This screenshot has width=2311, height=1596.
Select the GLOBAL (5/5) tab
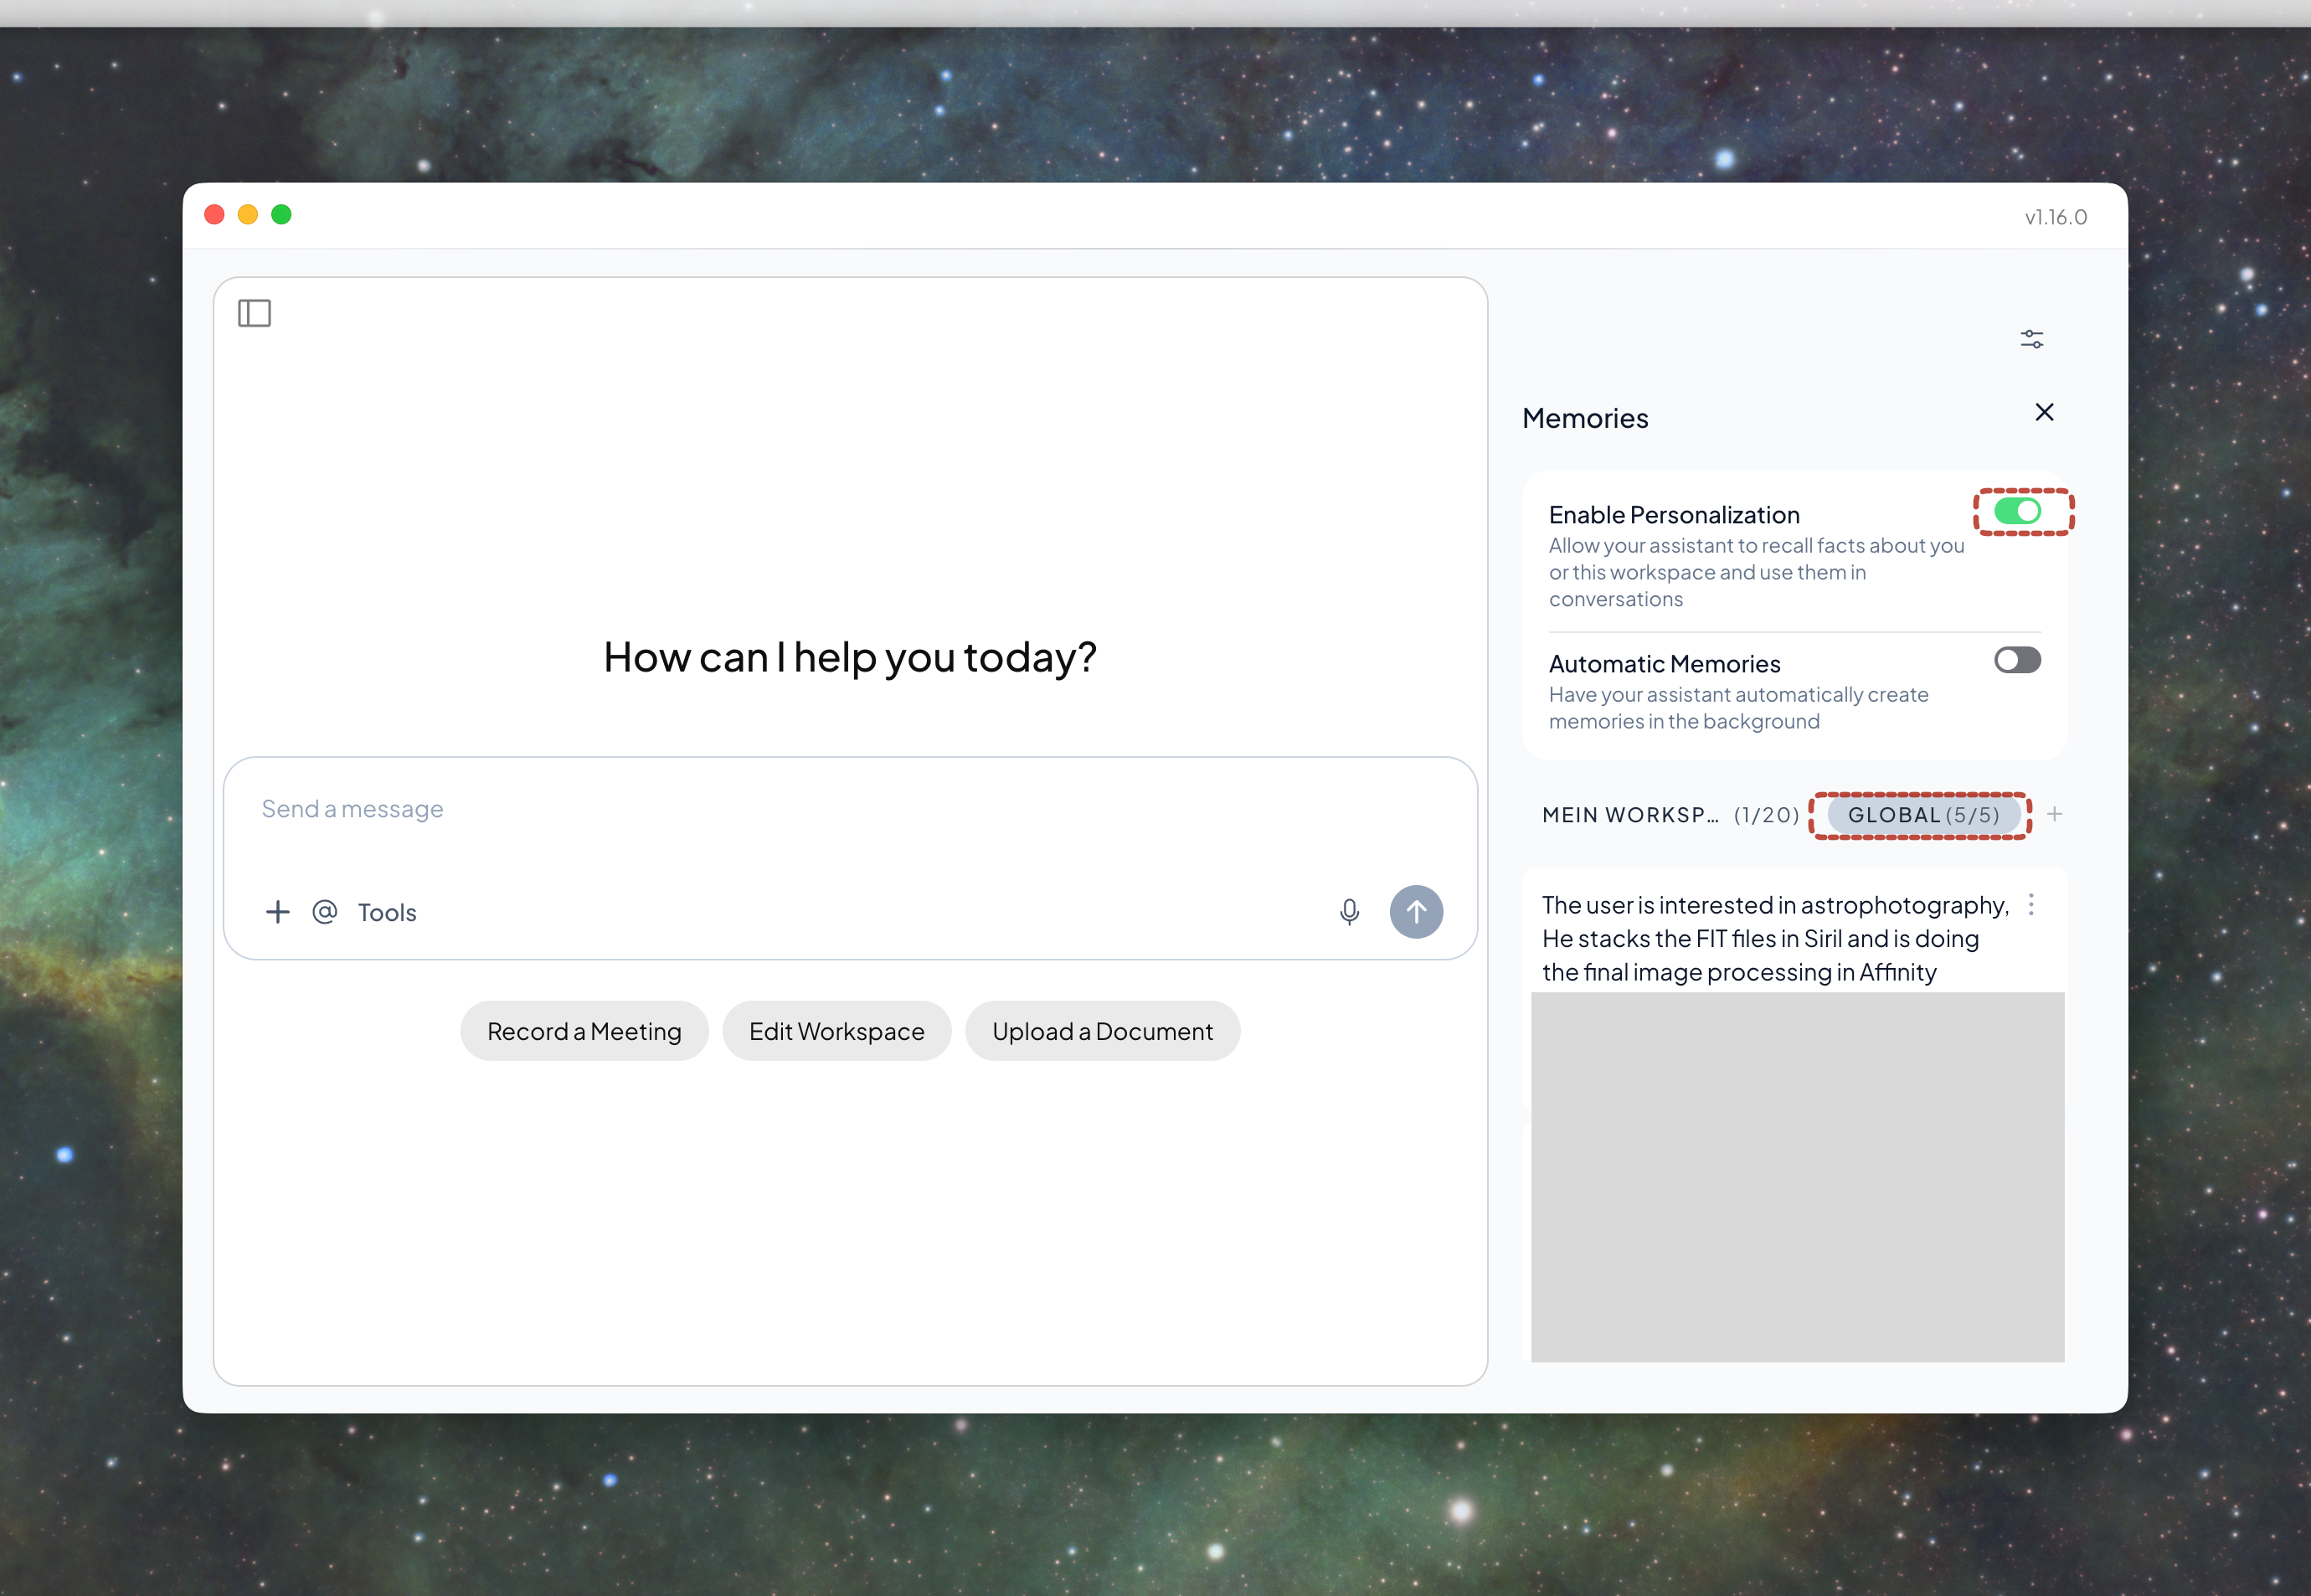(1923, 815)
